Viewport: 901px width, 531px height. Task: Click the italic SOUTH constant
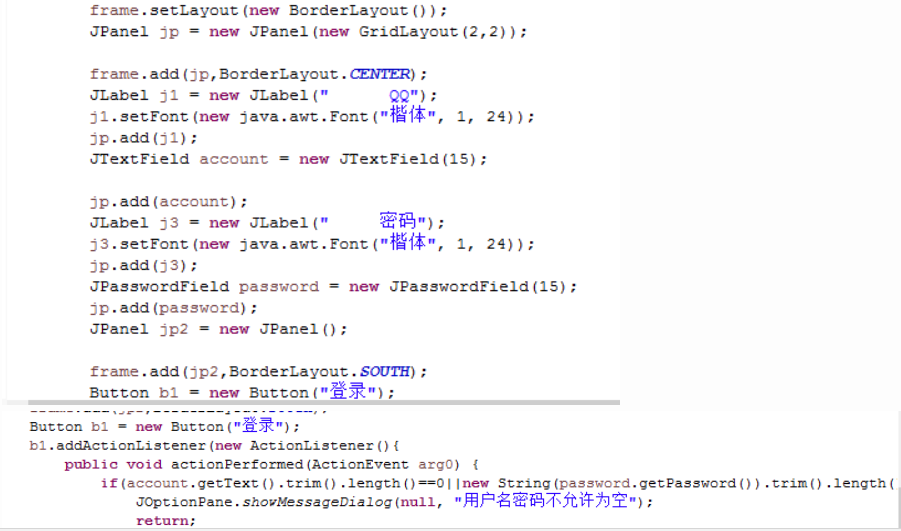pyautogui.click(x=385, y=371)
